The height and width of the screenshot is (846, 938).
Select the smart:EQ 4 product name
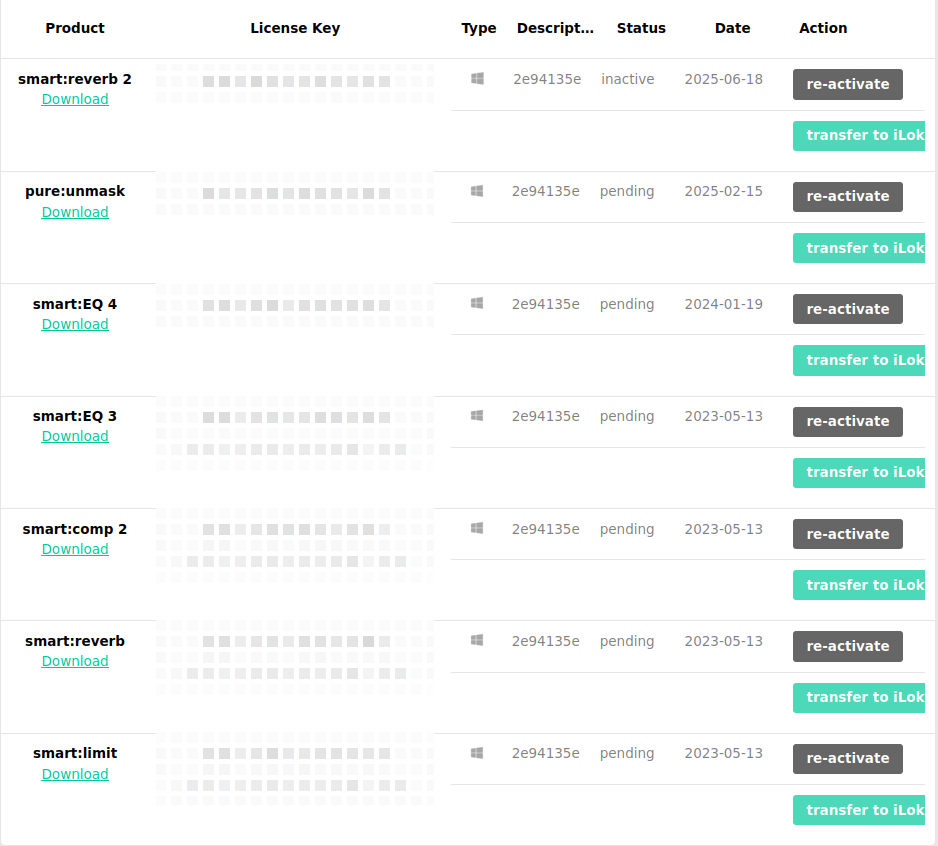click(x=75, y=304)
